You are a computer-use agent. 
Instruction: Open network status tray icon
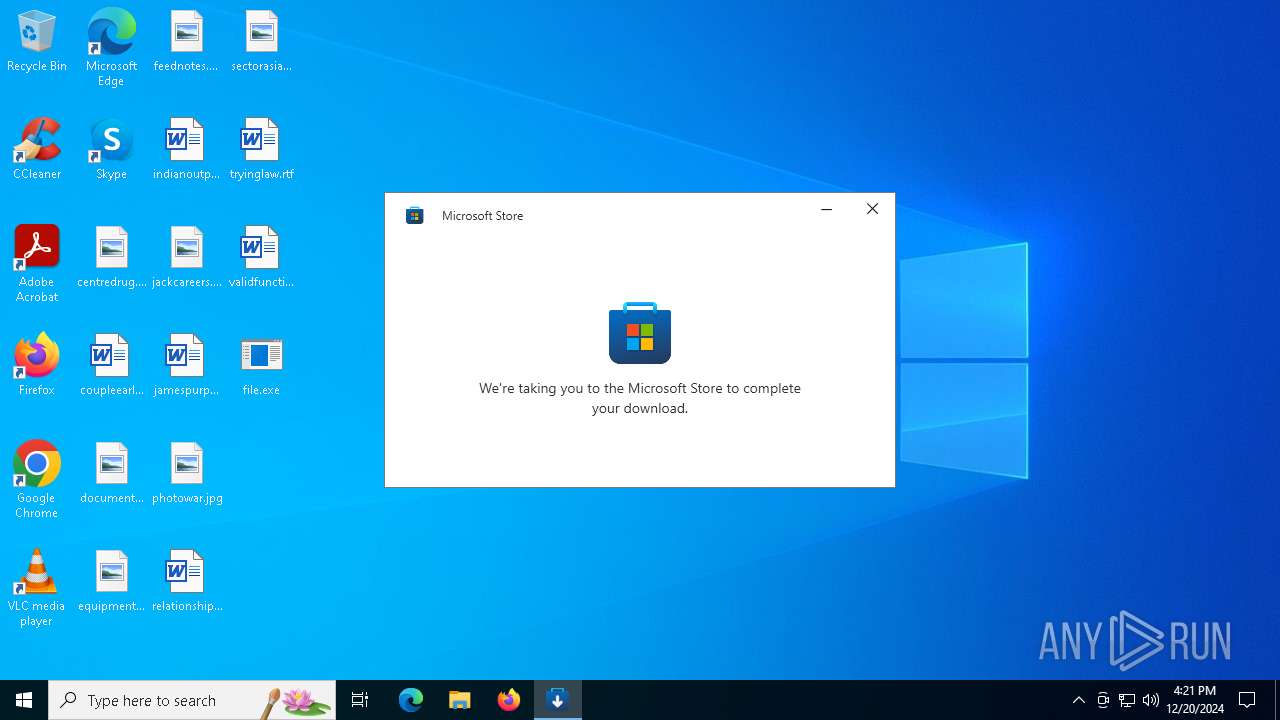point(1127,700)
